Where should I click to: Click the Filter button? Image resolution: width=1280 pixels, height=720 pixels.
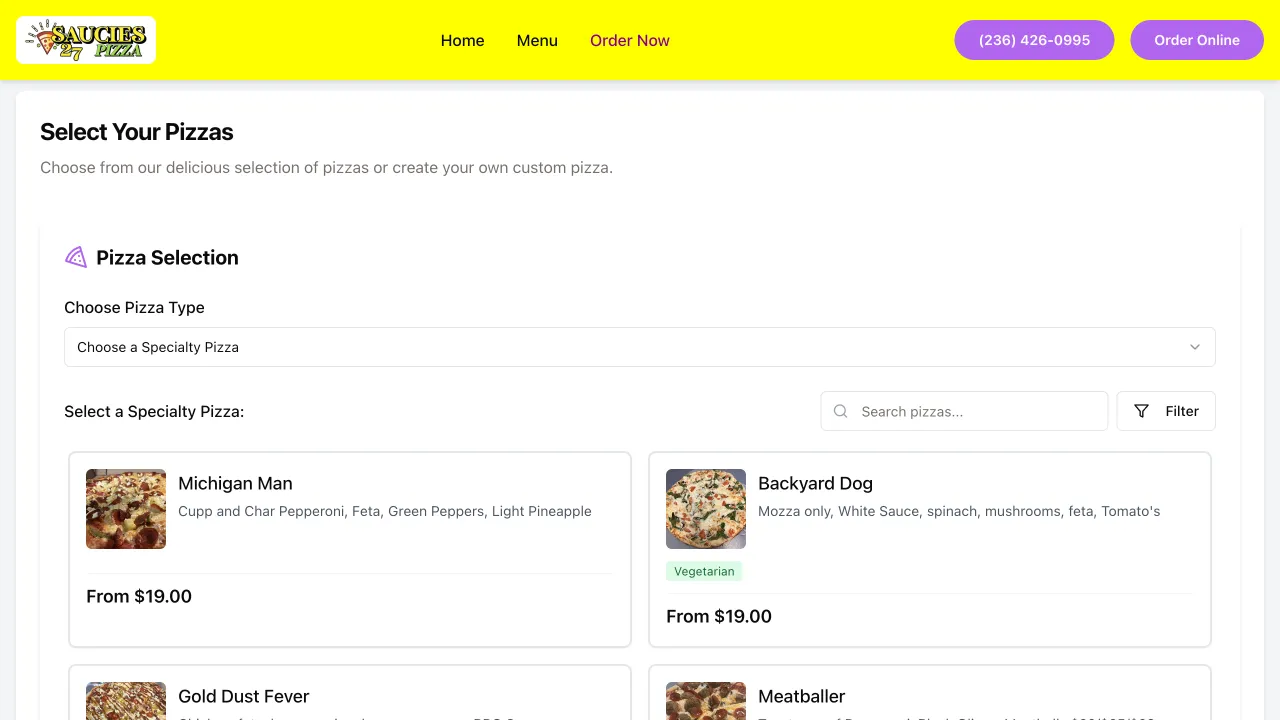[x=1166, y=411]
